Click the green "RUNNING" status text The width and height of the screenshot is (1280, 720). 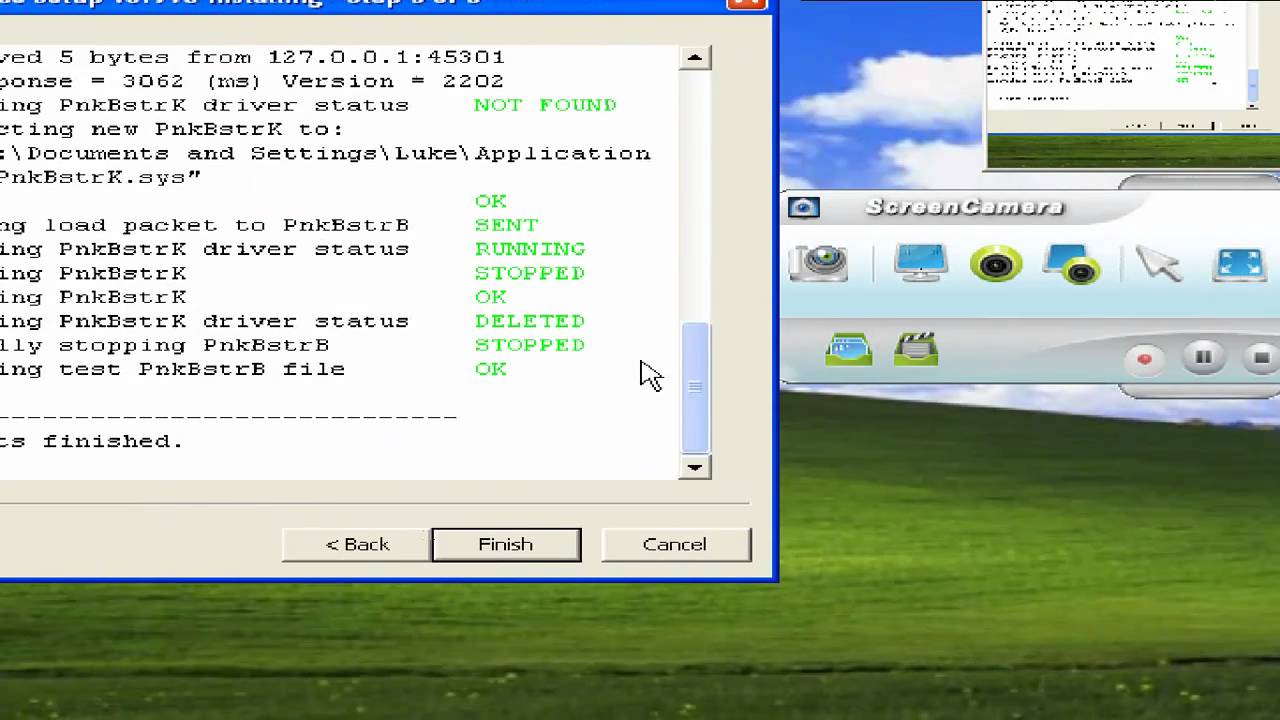tap(530, 249)
